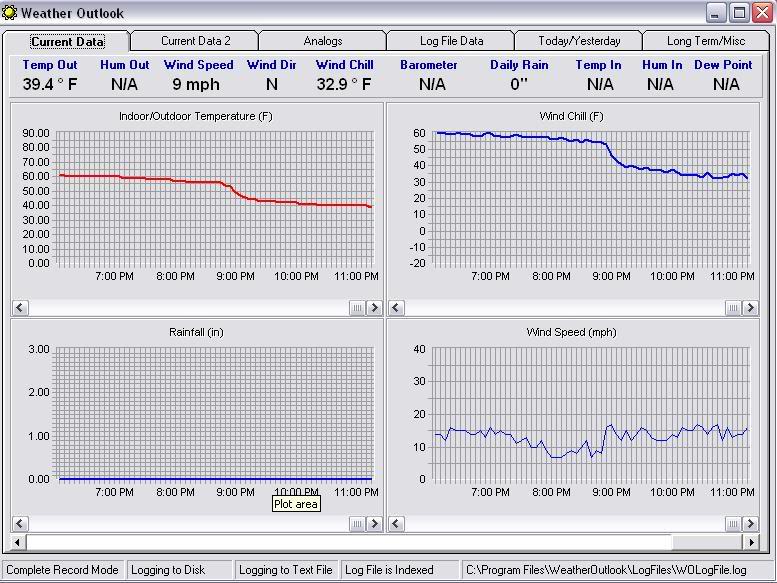Image resolution: width=777 pixels, height=583 pixels.
Task: Click the Temp Out reading of 39.4 °F
Action: click(x=50, y=84)
